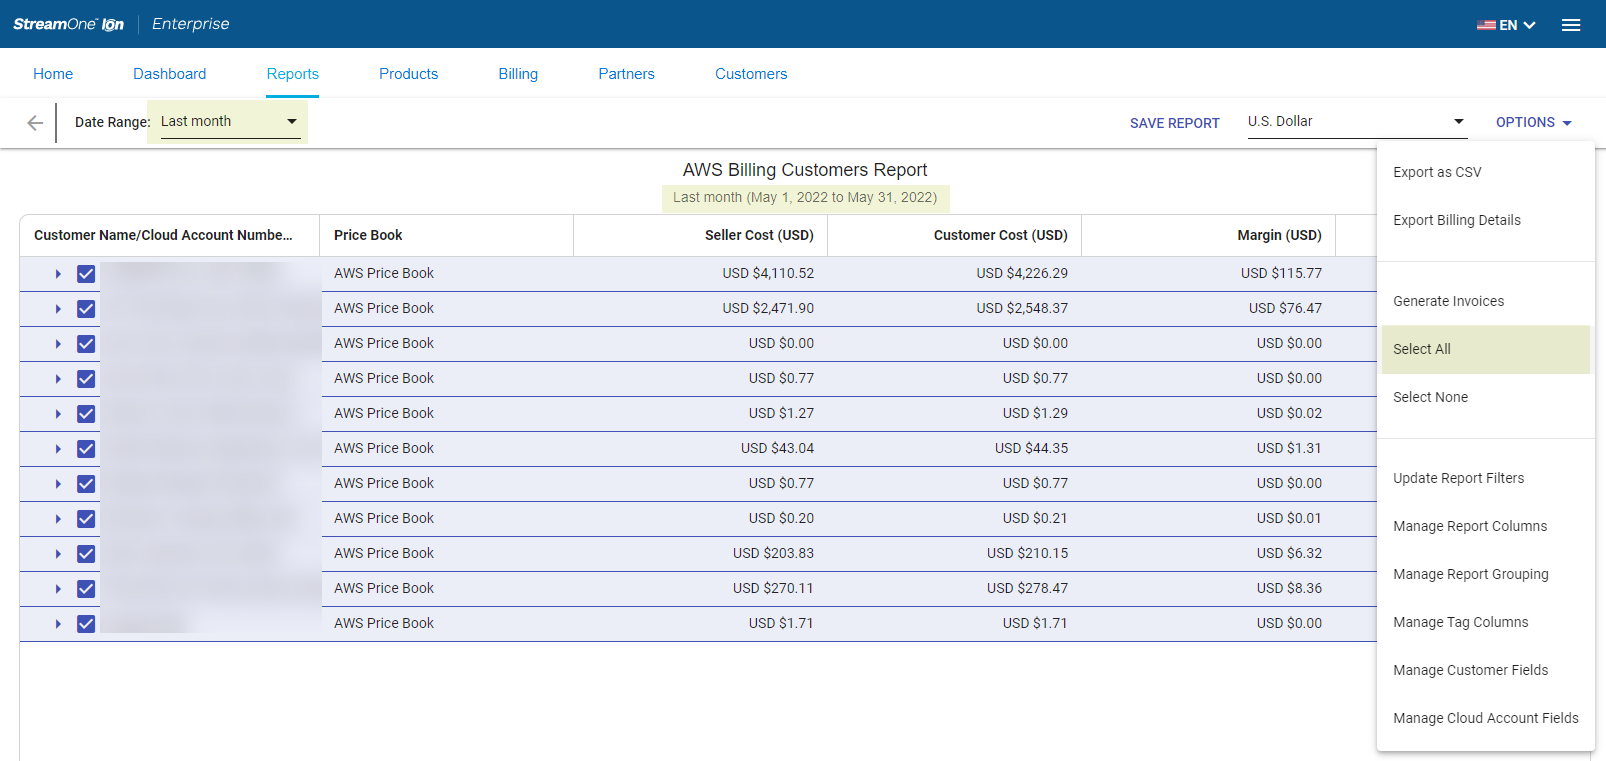Viewport: 1606px width, 761px height.
Task: Open Manage Report Grouping
Action: click(1486, 574)
